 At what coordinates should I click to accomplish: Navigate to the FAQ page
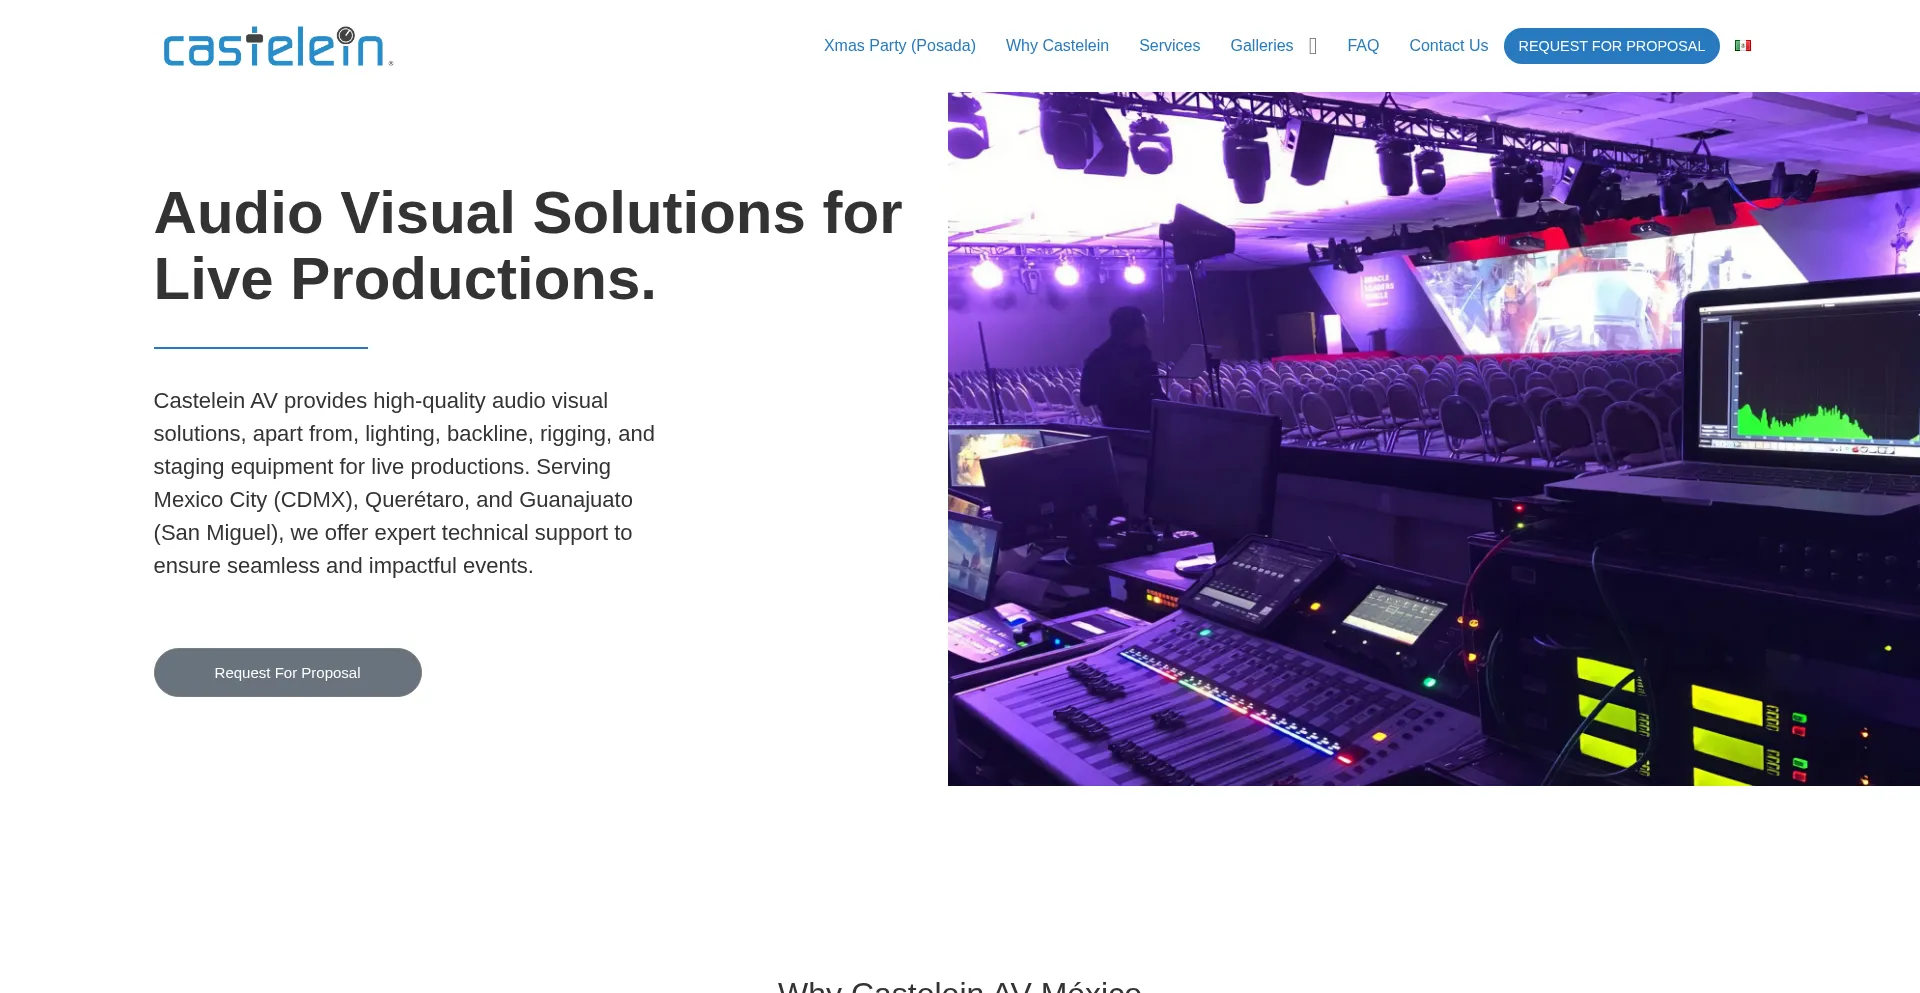[1363, 46]
